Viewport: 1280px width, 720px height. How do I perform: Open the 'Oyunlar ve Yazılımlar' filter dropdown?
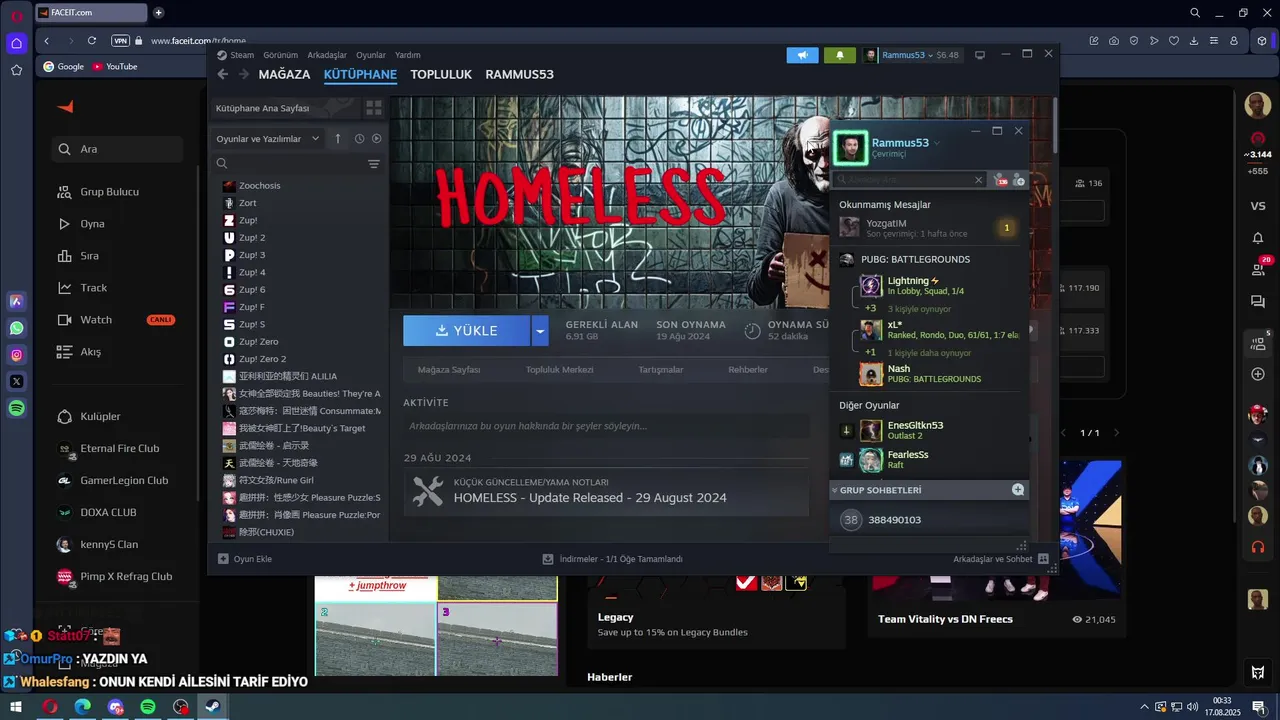(x=268, y=139)
